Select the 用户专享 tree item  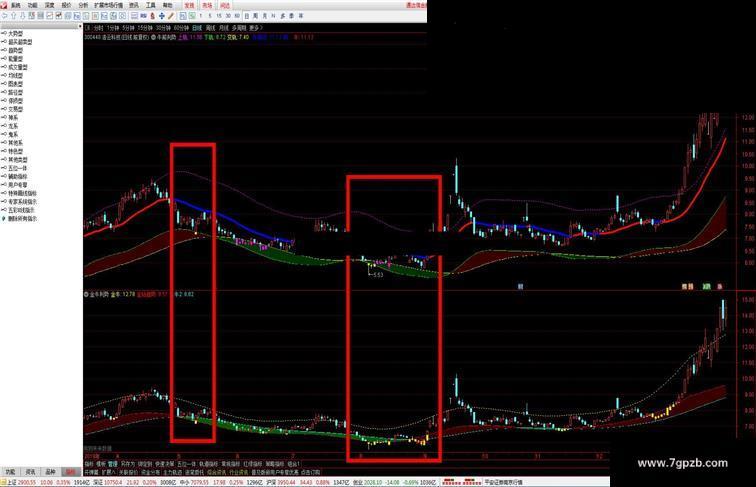18,185
